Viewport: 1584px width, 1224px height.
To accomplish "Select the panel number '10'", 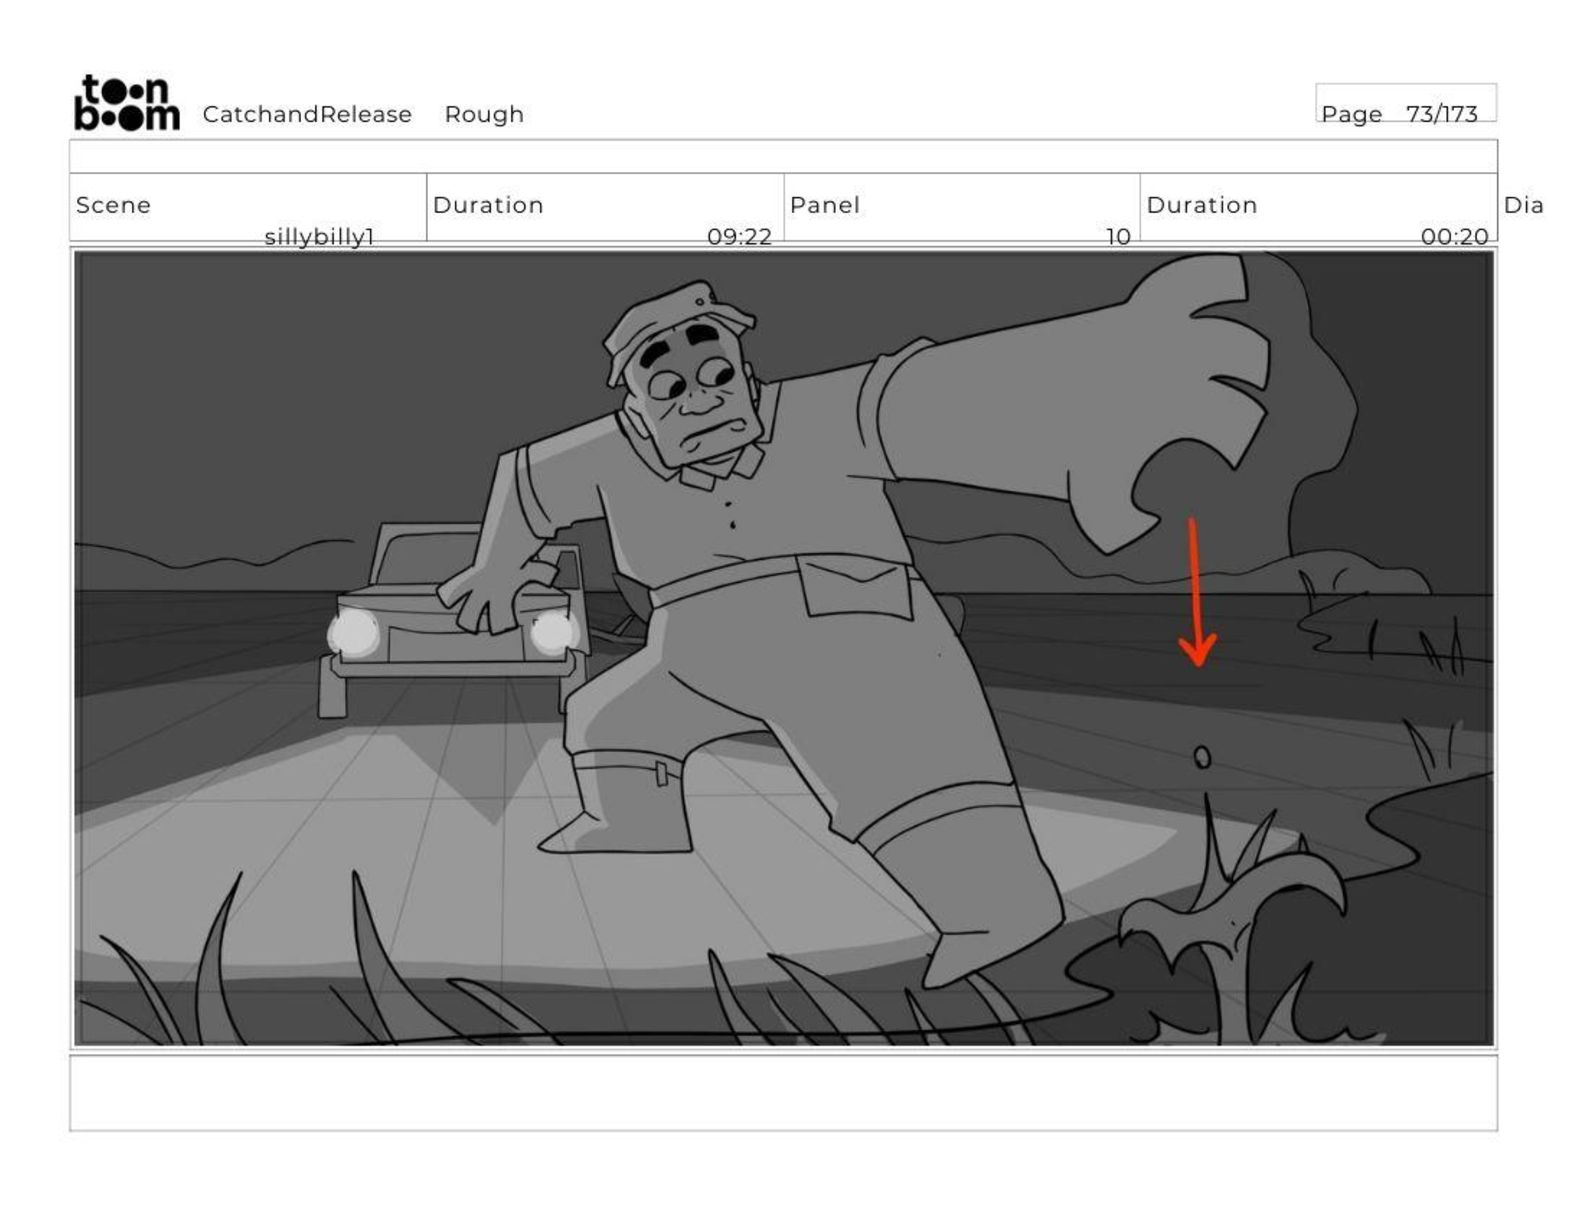I will [1118, 236].
